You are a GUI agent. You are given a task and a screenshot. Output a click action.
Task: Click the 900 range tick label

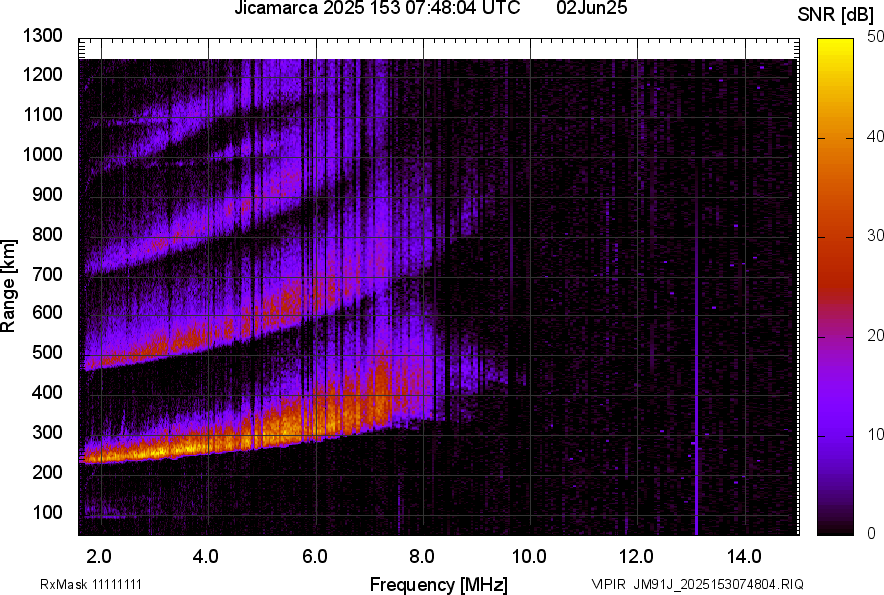(47, 195)
